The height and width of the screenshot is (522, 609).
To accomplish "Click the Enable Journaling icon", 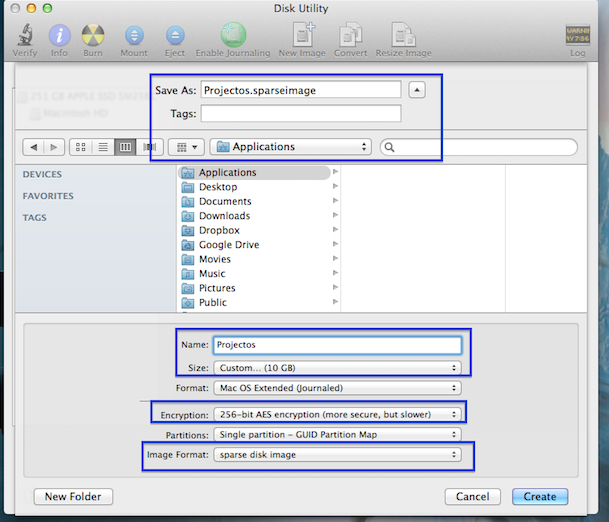I will (x=233, y=37).
